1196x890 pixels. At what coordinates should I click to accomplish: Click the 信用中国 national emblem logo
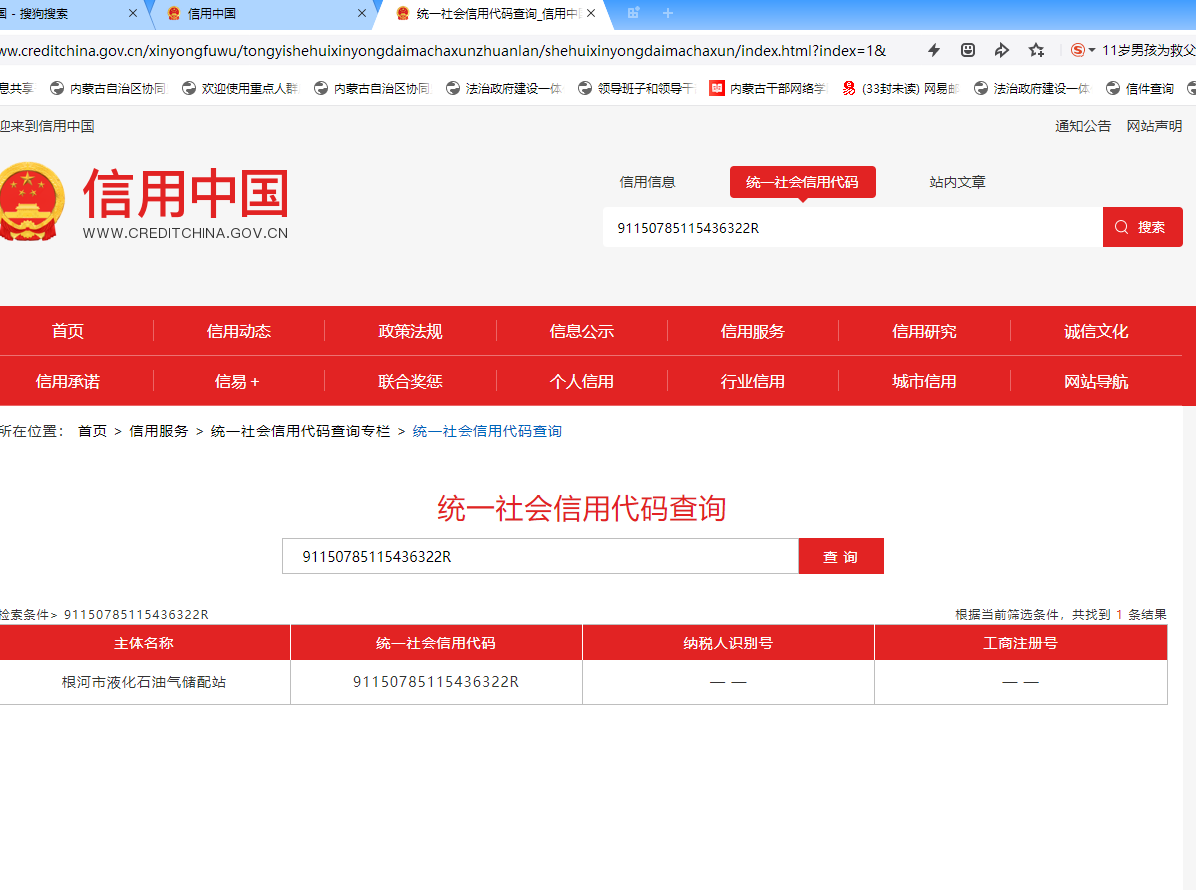[x=31, y=202]
